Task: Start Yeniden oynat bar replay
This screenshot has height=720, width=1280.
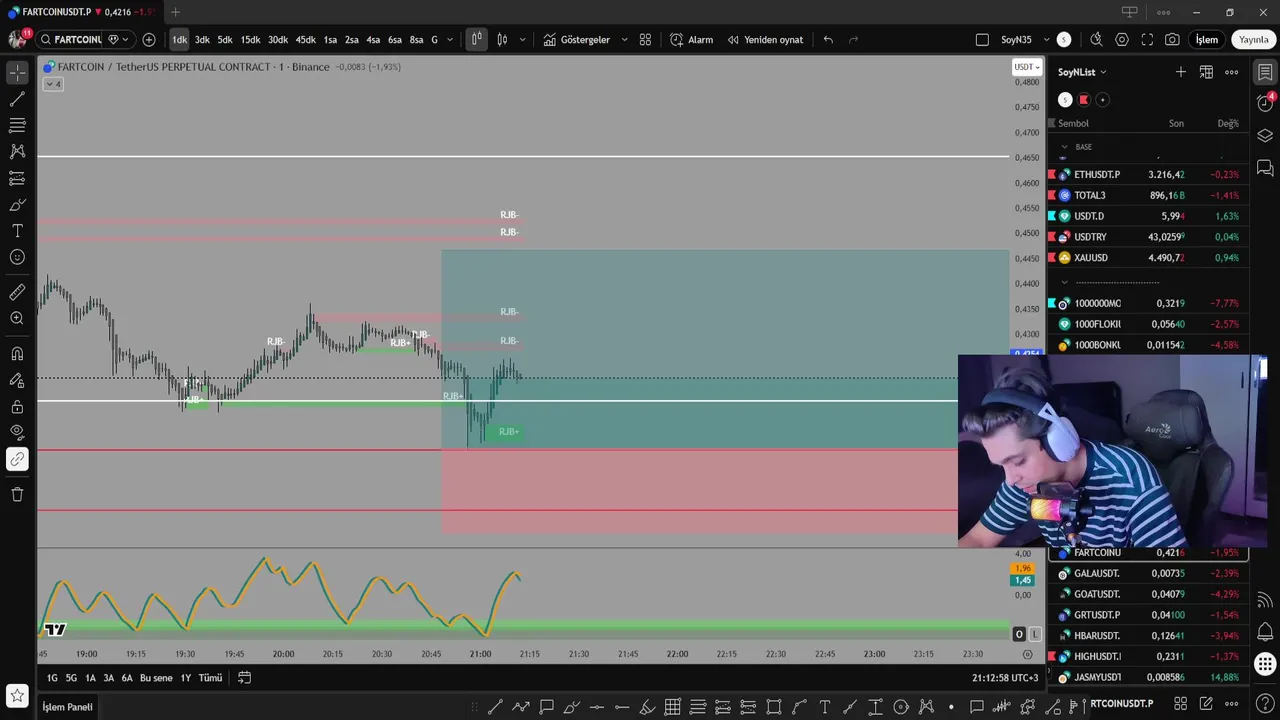Action: [765, 40]
